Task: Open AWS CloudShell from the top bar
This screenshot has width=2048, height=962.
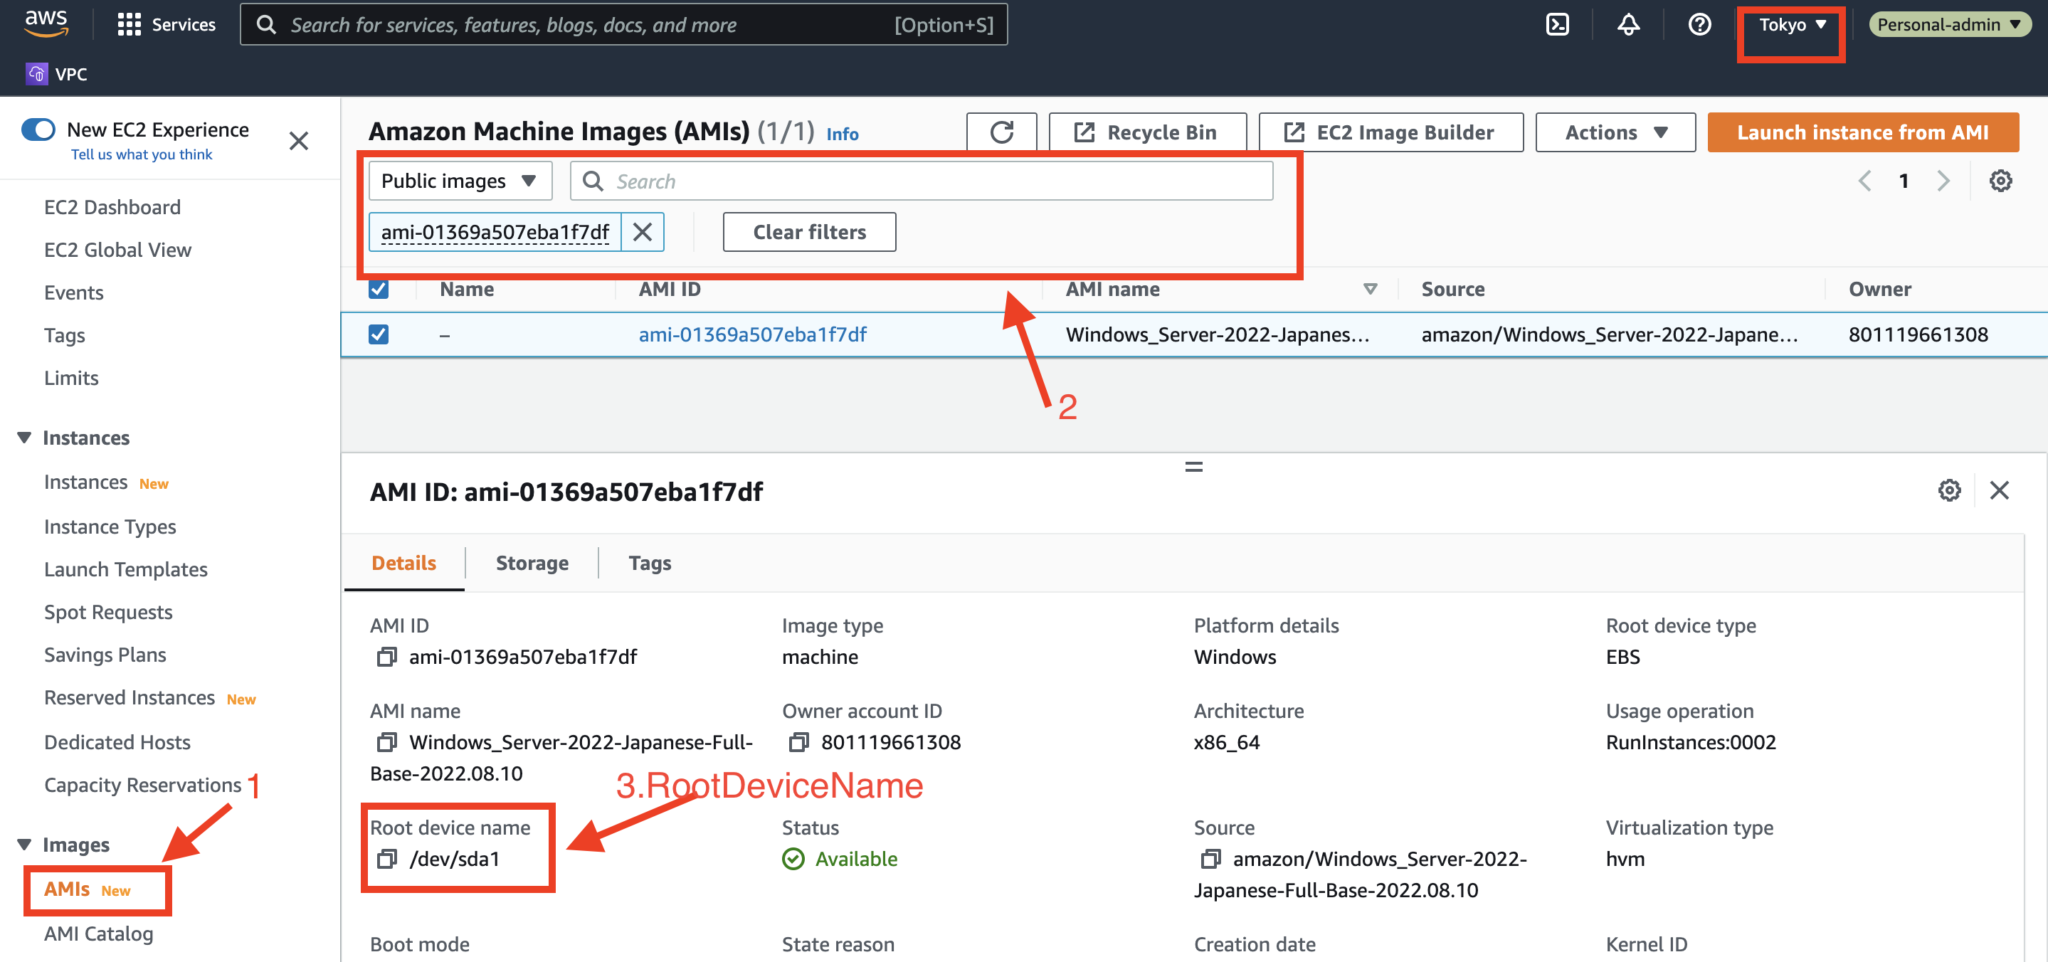Action: pos(1557,24)
